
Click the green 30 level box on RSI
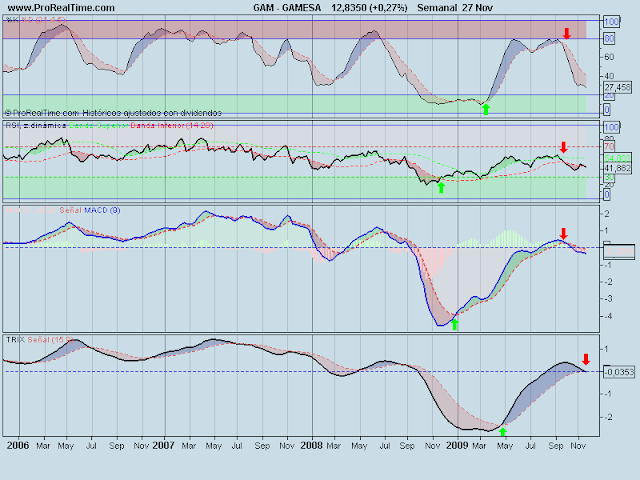609,178
